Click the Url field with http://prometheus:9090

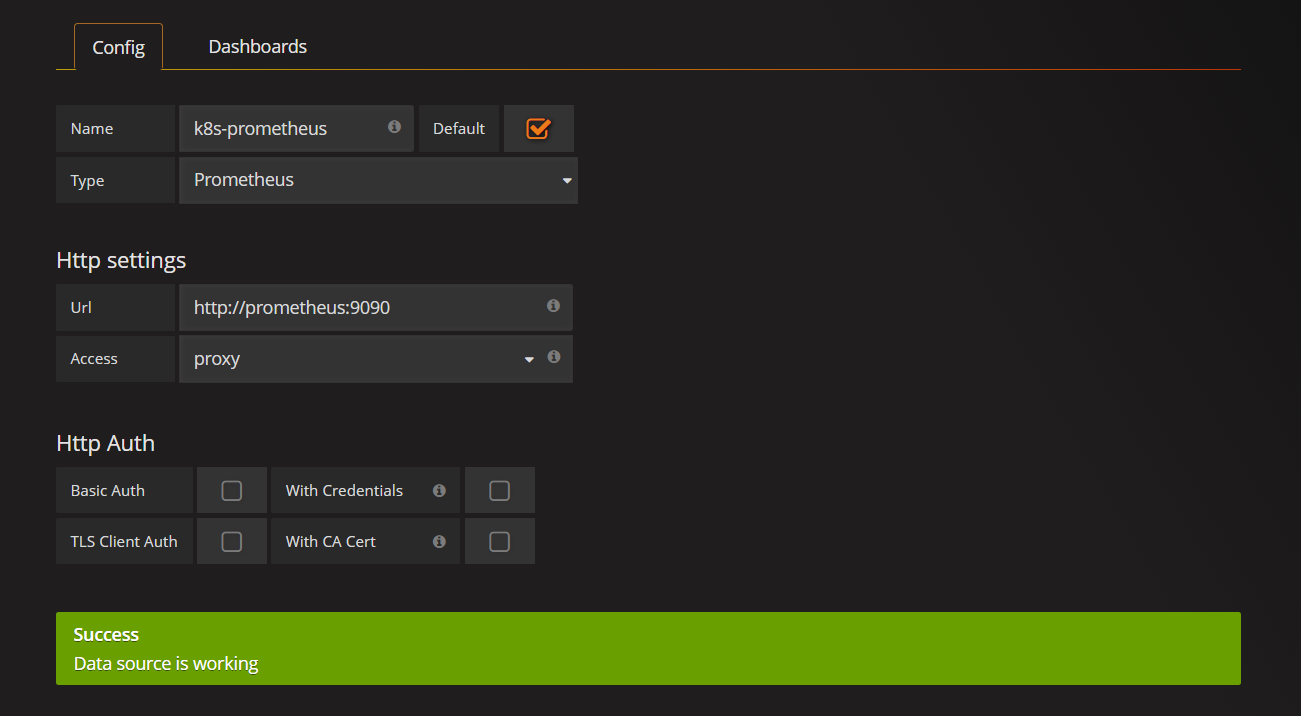tap(376, 307)
